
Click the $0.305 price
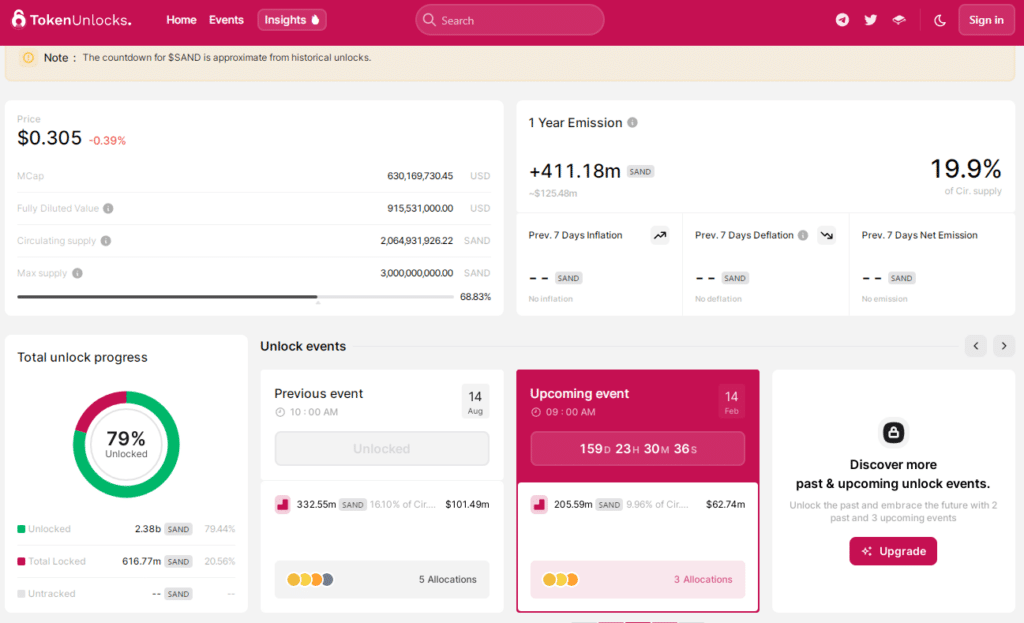tap(50, 138)
